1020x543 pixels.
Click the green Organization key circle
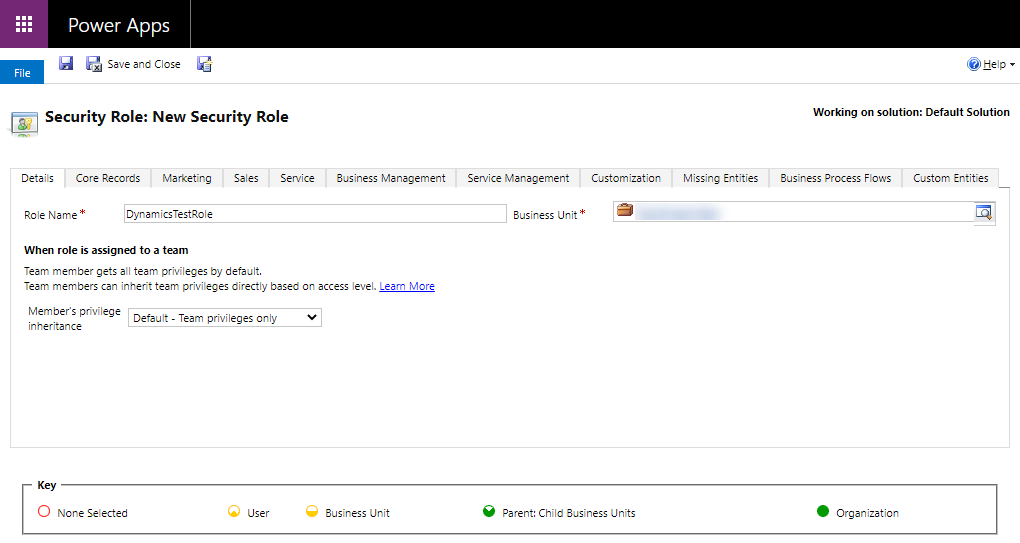823,512
